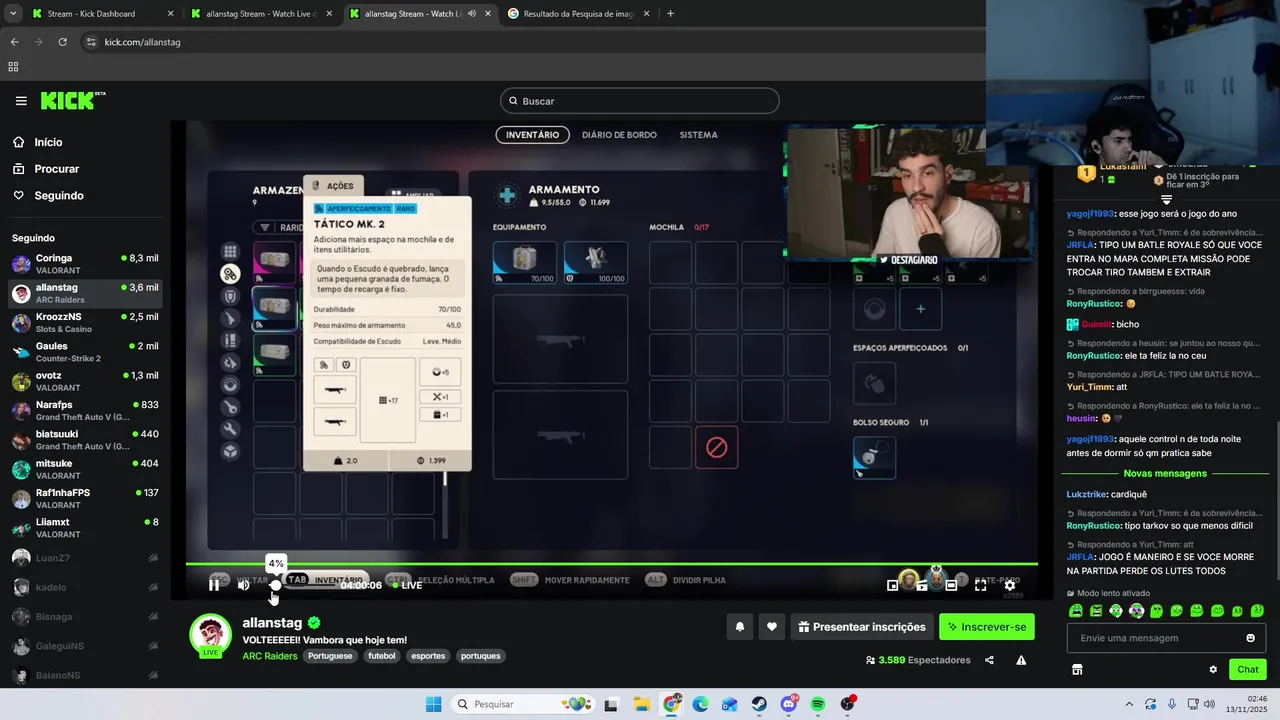Open Liiamxt channel in following list
Viewport: 1280px width, 720px height.
(85, 528)
